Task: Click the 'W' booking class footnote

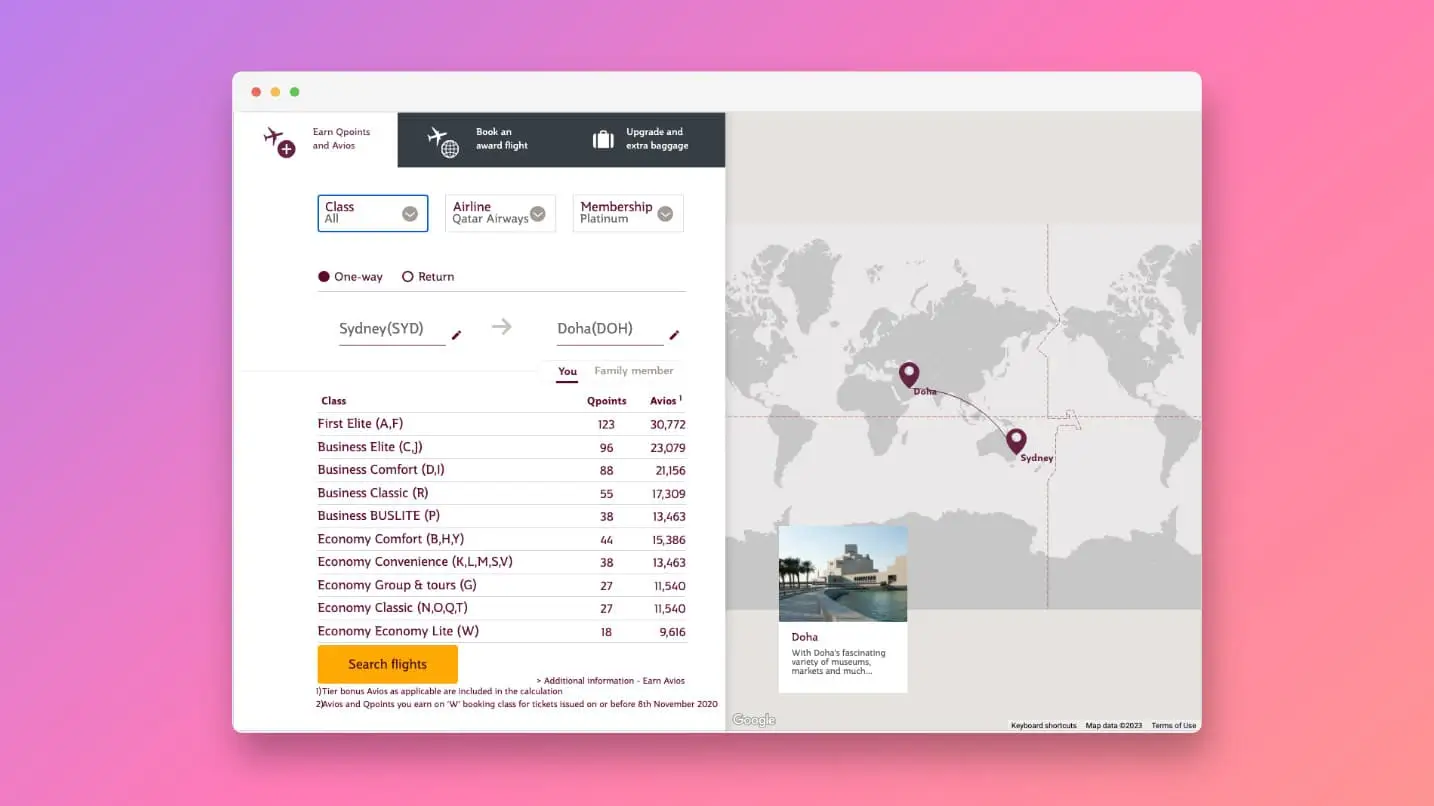Action: coord(517,704)
